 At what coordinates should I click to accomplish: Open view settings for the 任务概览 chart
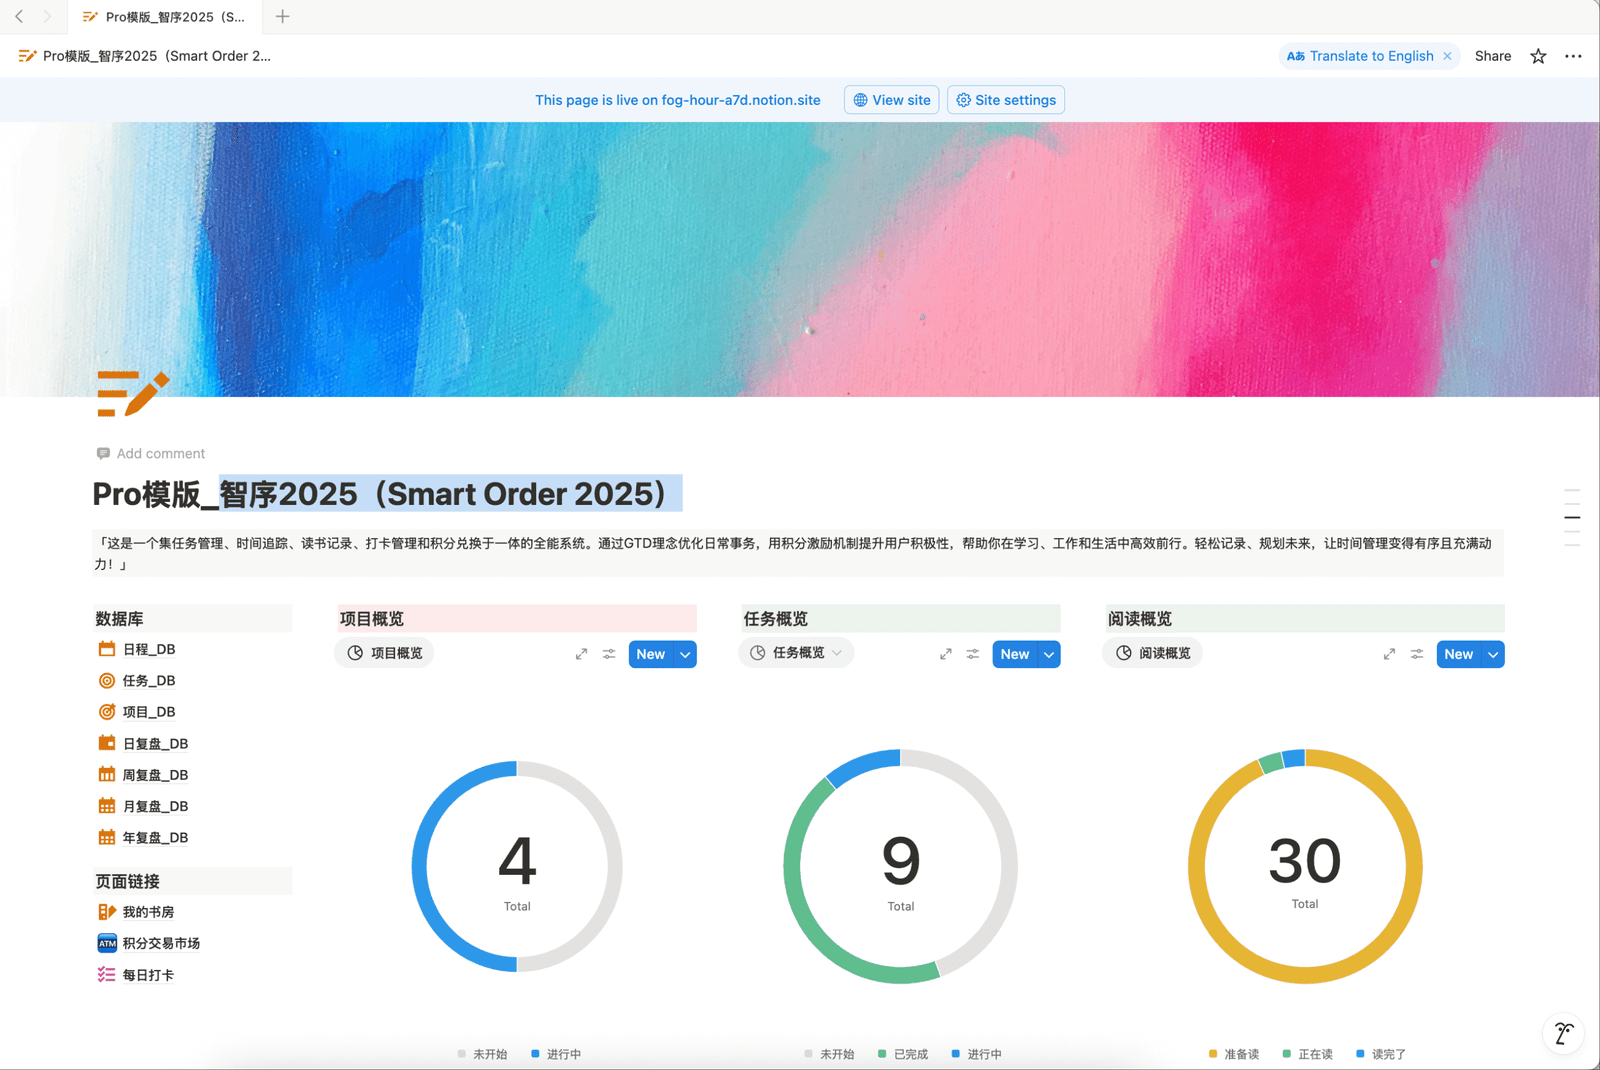click(x=973, y=654)
